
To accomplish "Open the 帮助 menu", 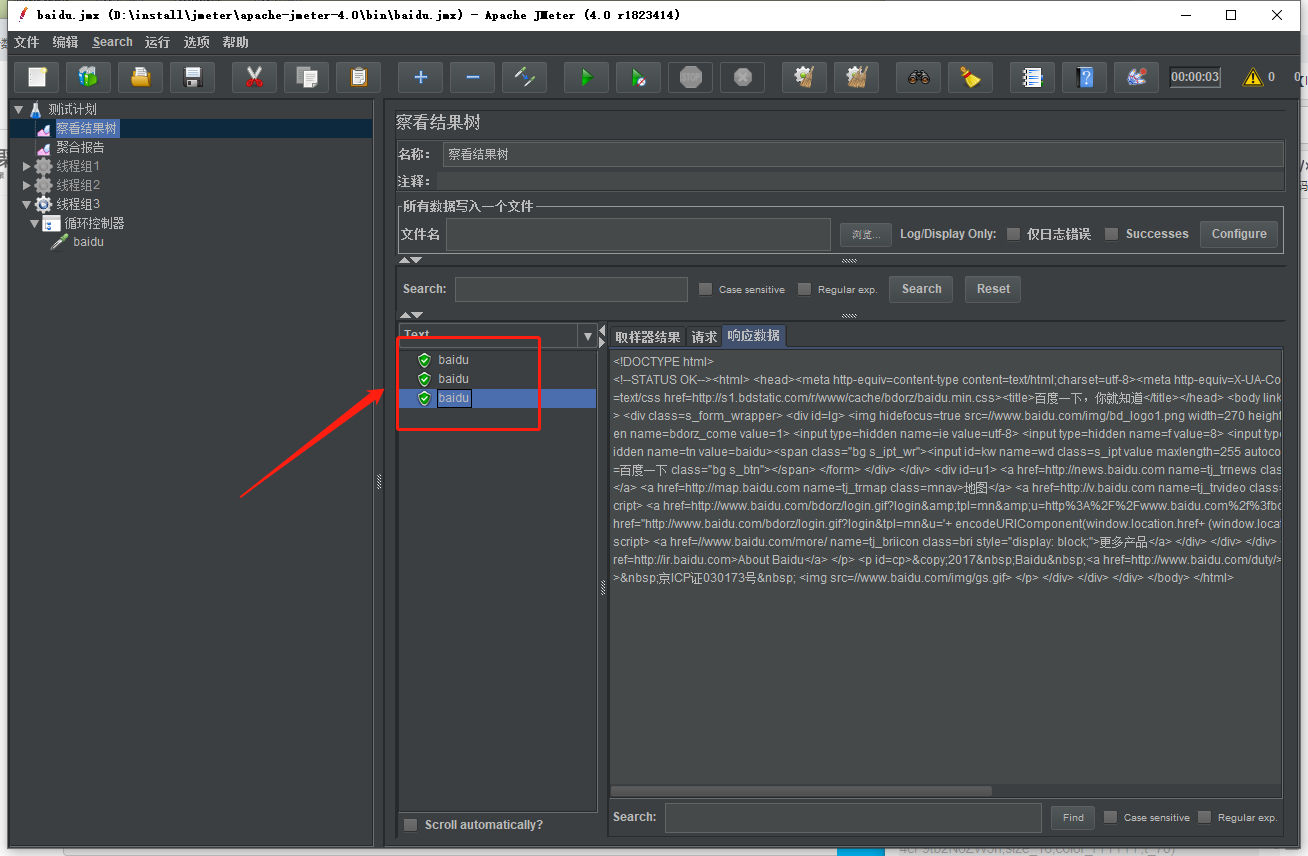I will pos(236,42).
